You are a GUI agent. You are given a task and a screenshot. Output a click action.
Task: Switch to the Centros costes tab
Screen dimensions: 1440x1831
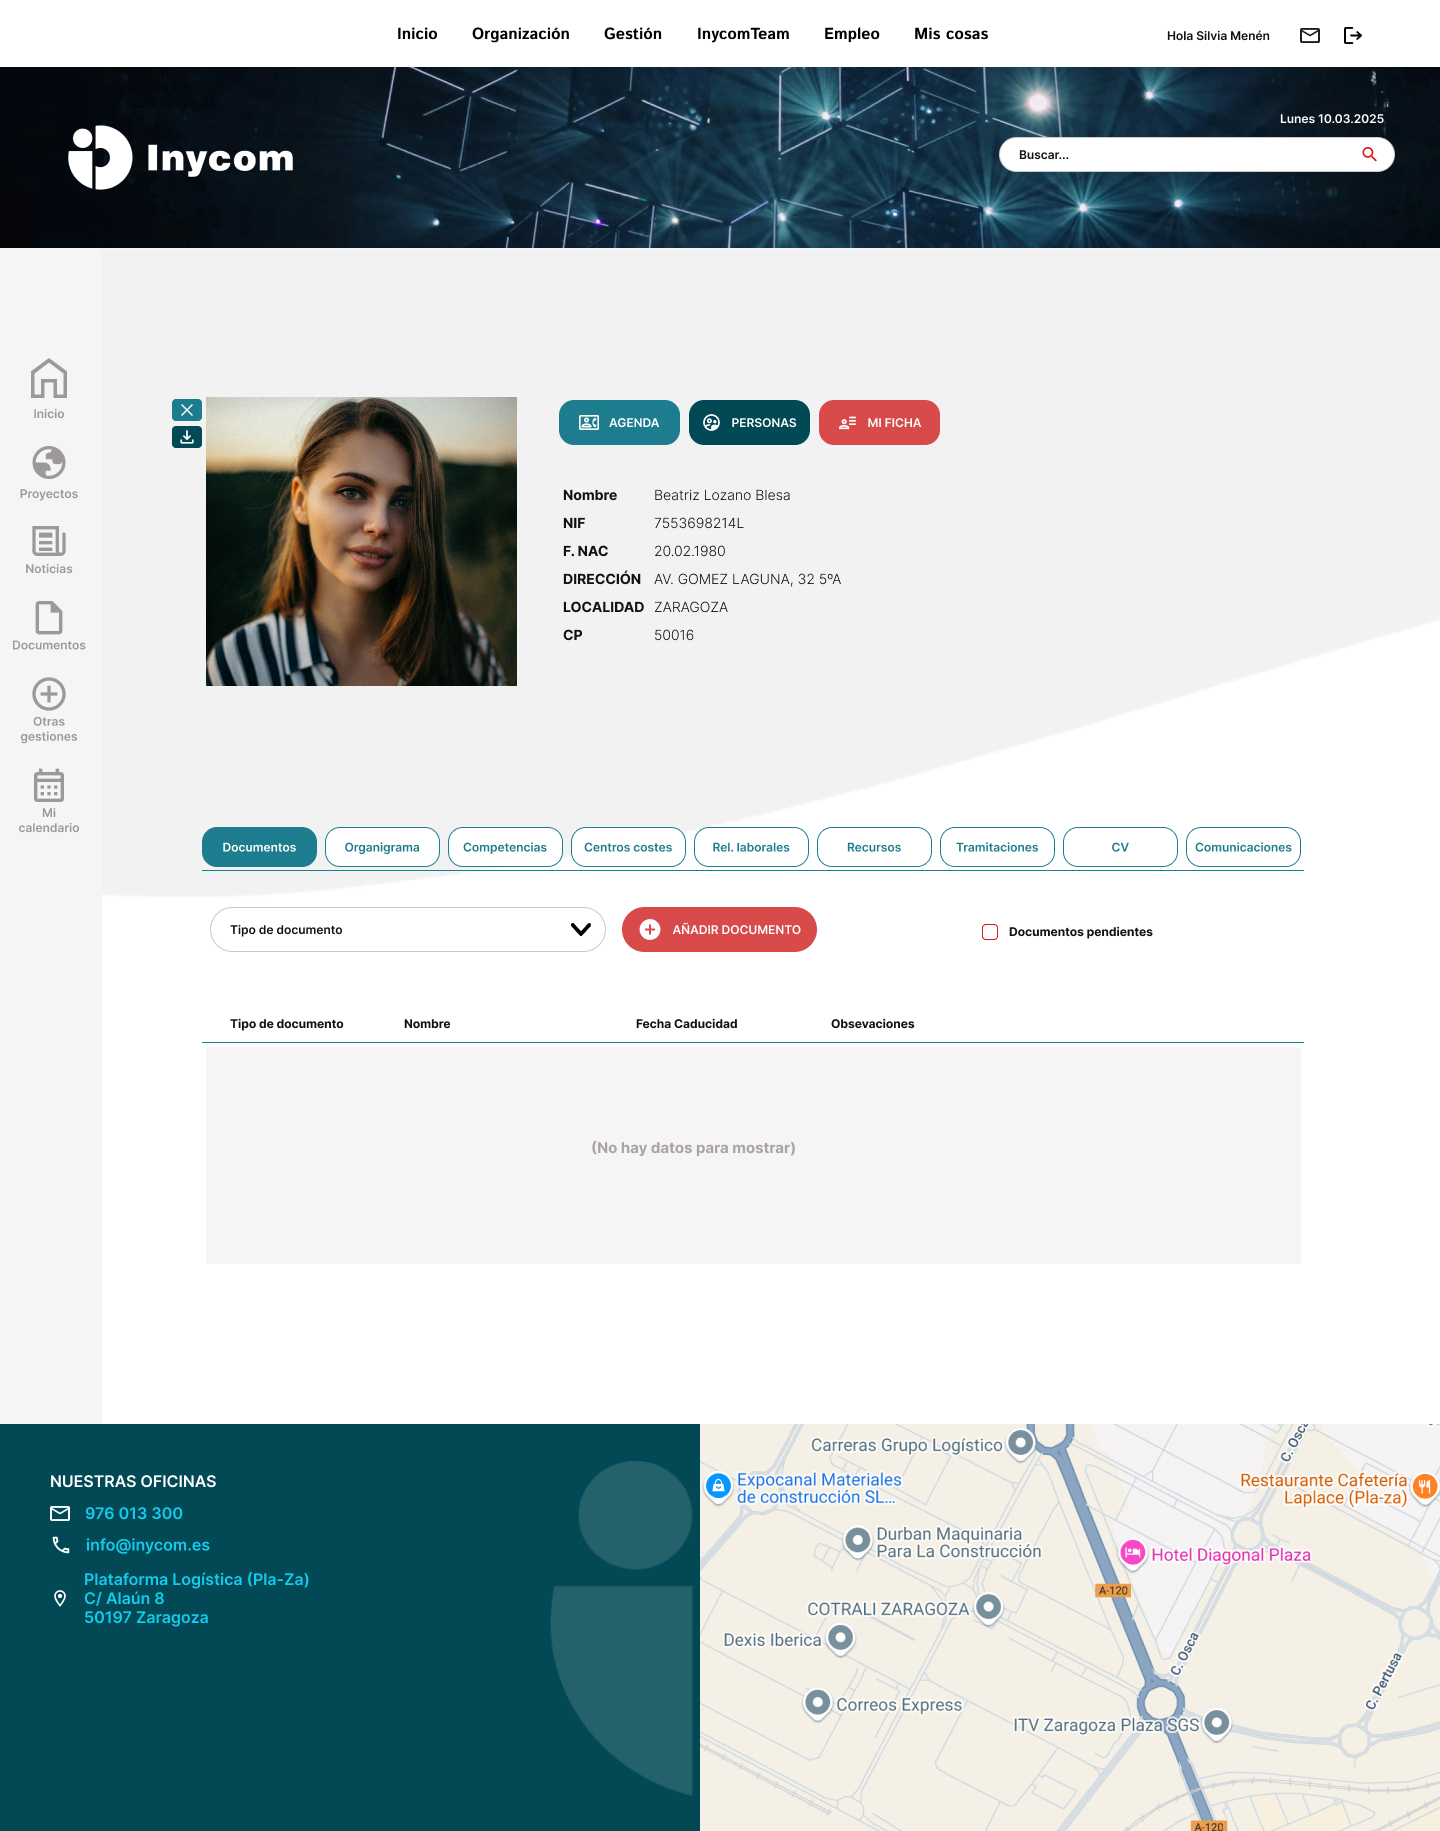pos(628,847)
